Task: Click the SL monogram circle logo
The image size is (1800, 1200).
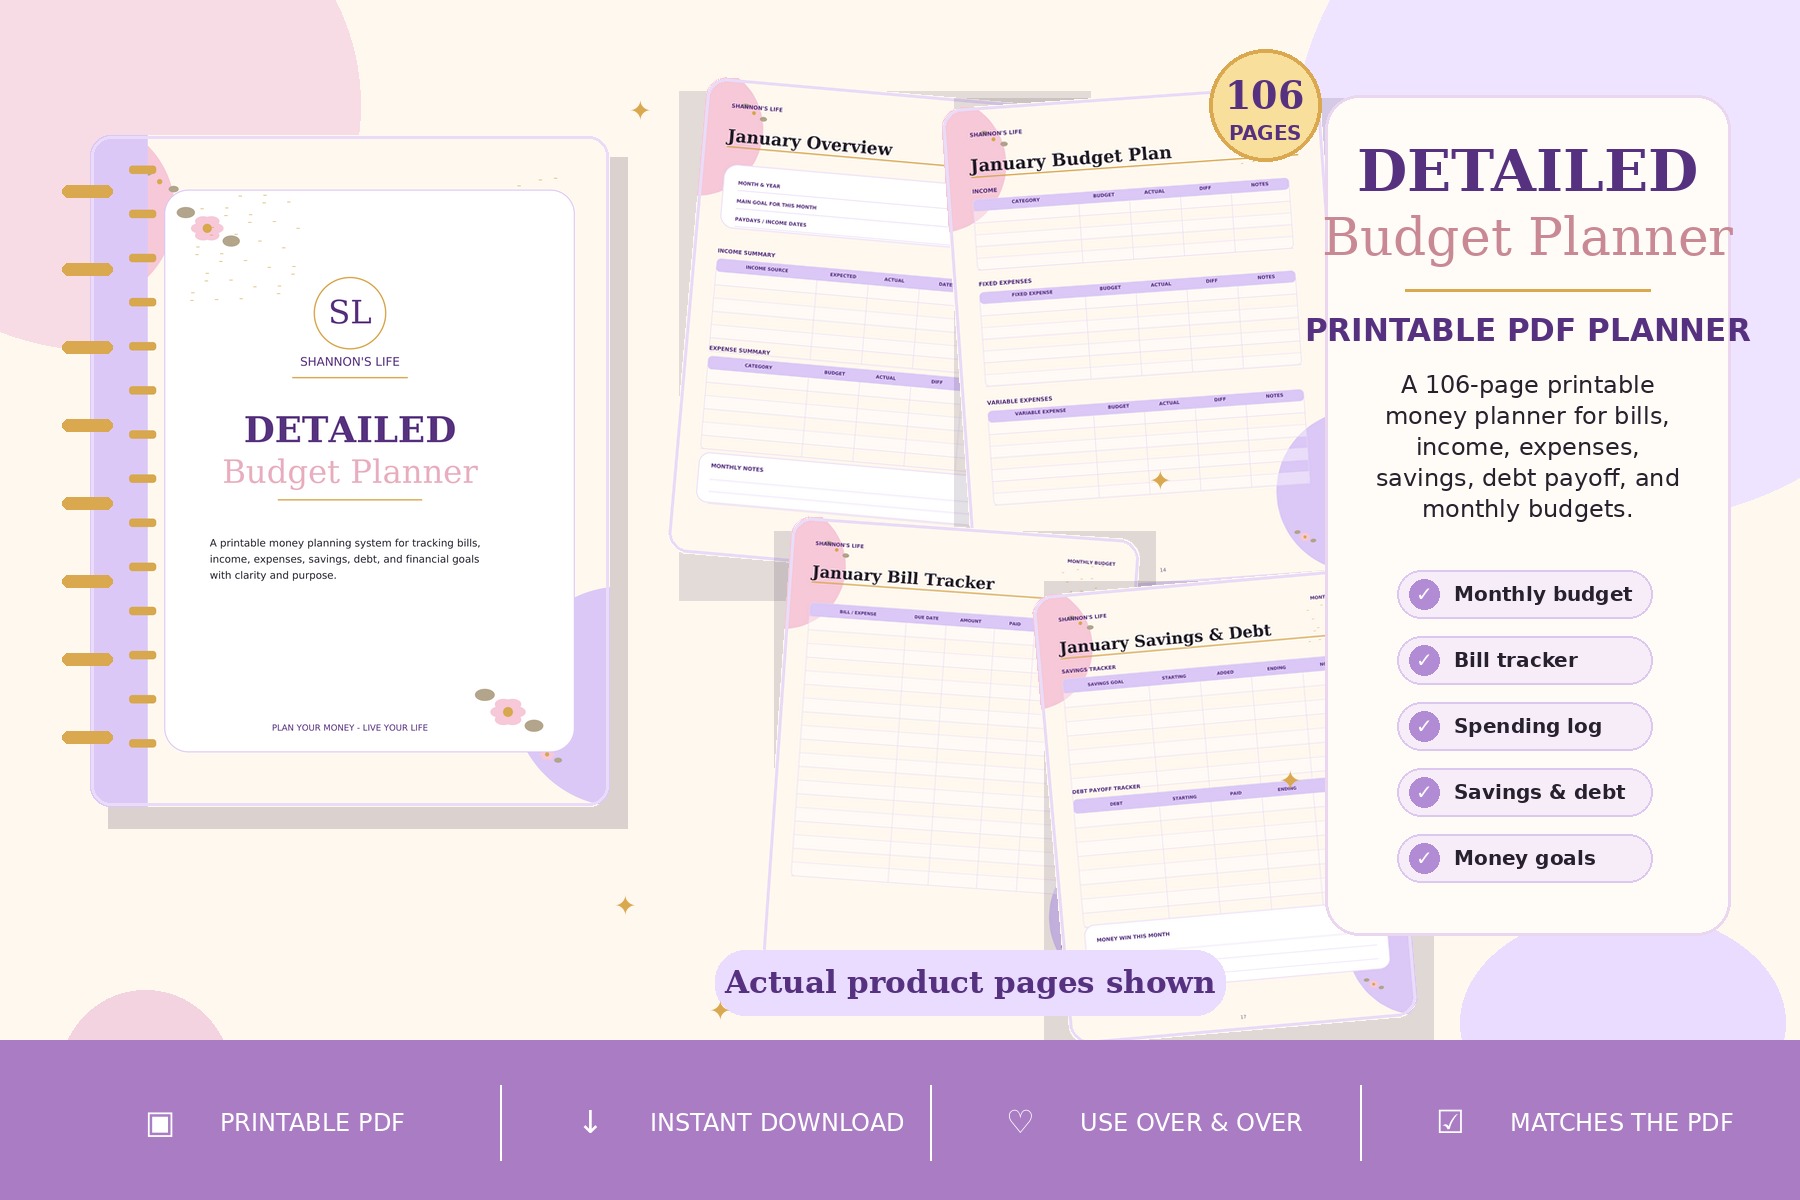Action: tap(350, 313)
